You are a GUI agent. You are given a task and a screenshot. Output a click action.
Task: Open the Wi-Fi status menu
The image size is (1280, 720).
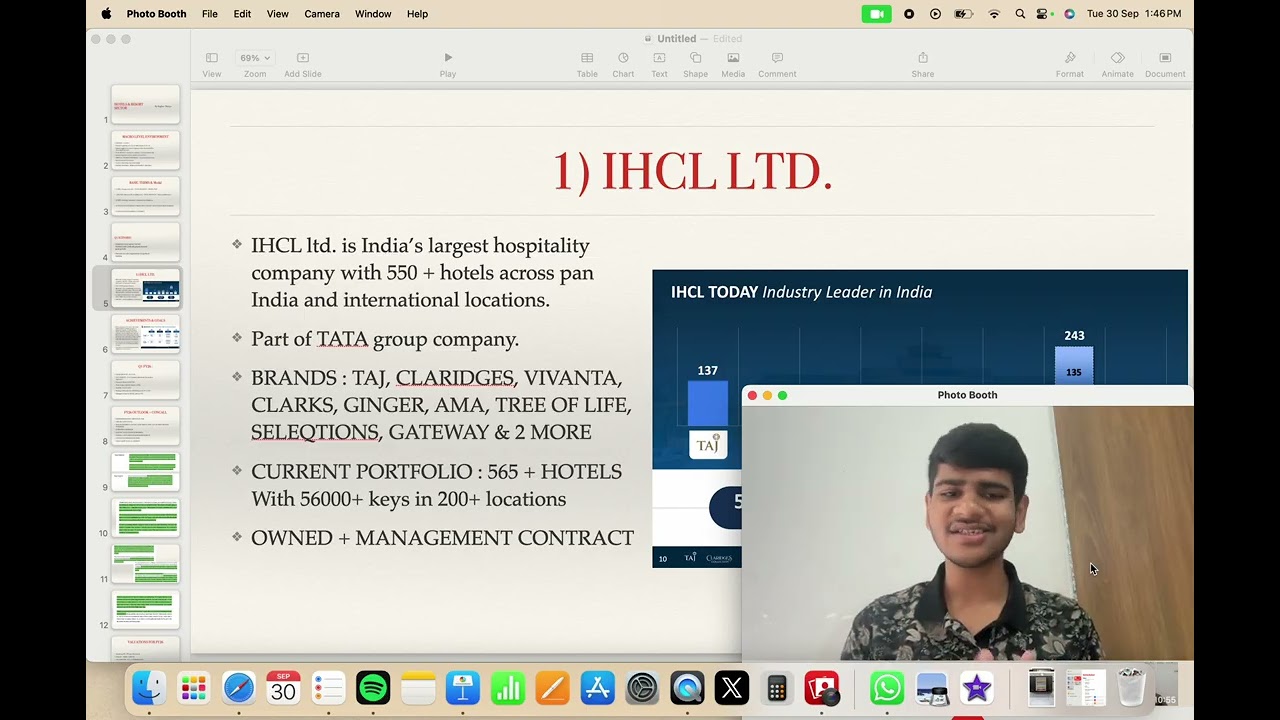point(994,14)
